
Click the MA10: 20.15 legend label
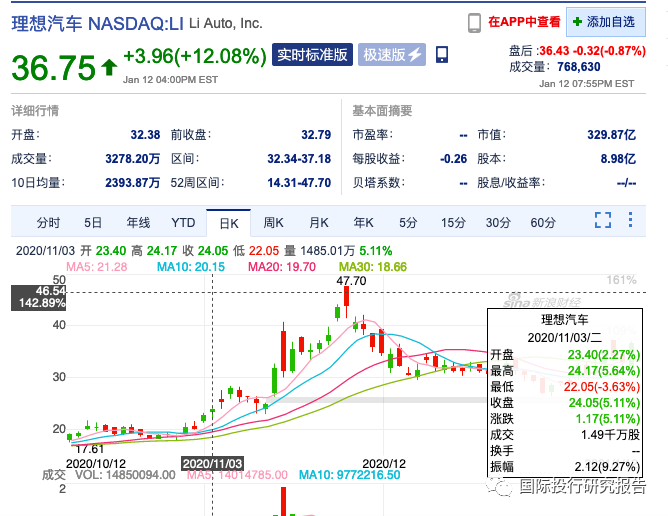[191, 267]
